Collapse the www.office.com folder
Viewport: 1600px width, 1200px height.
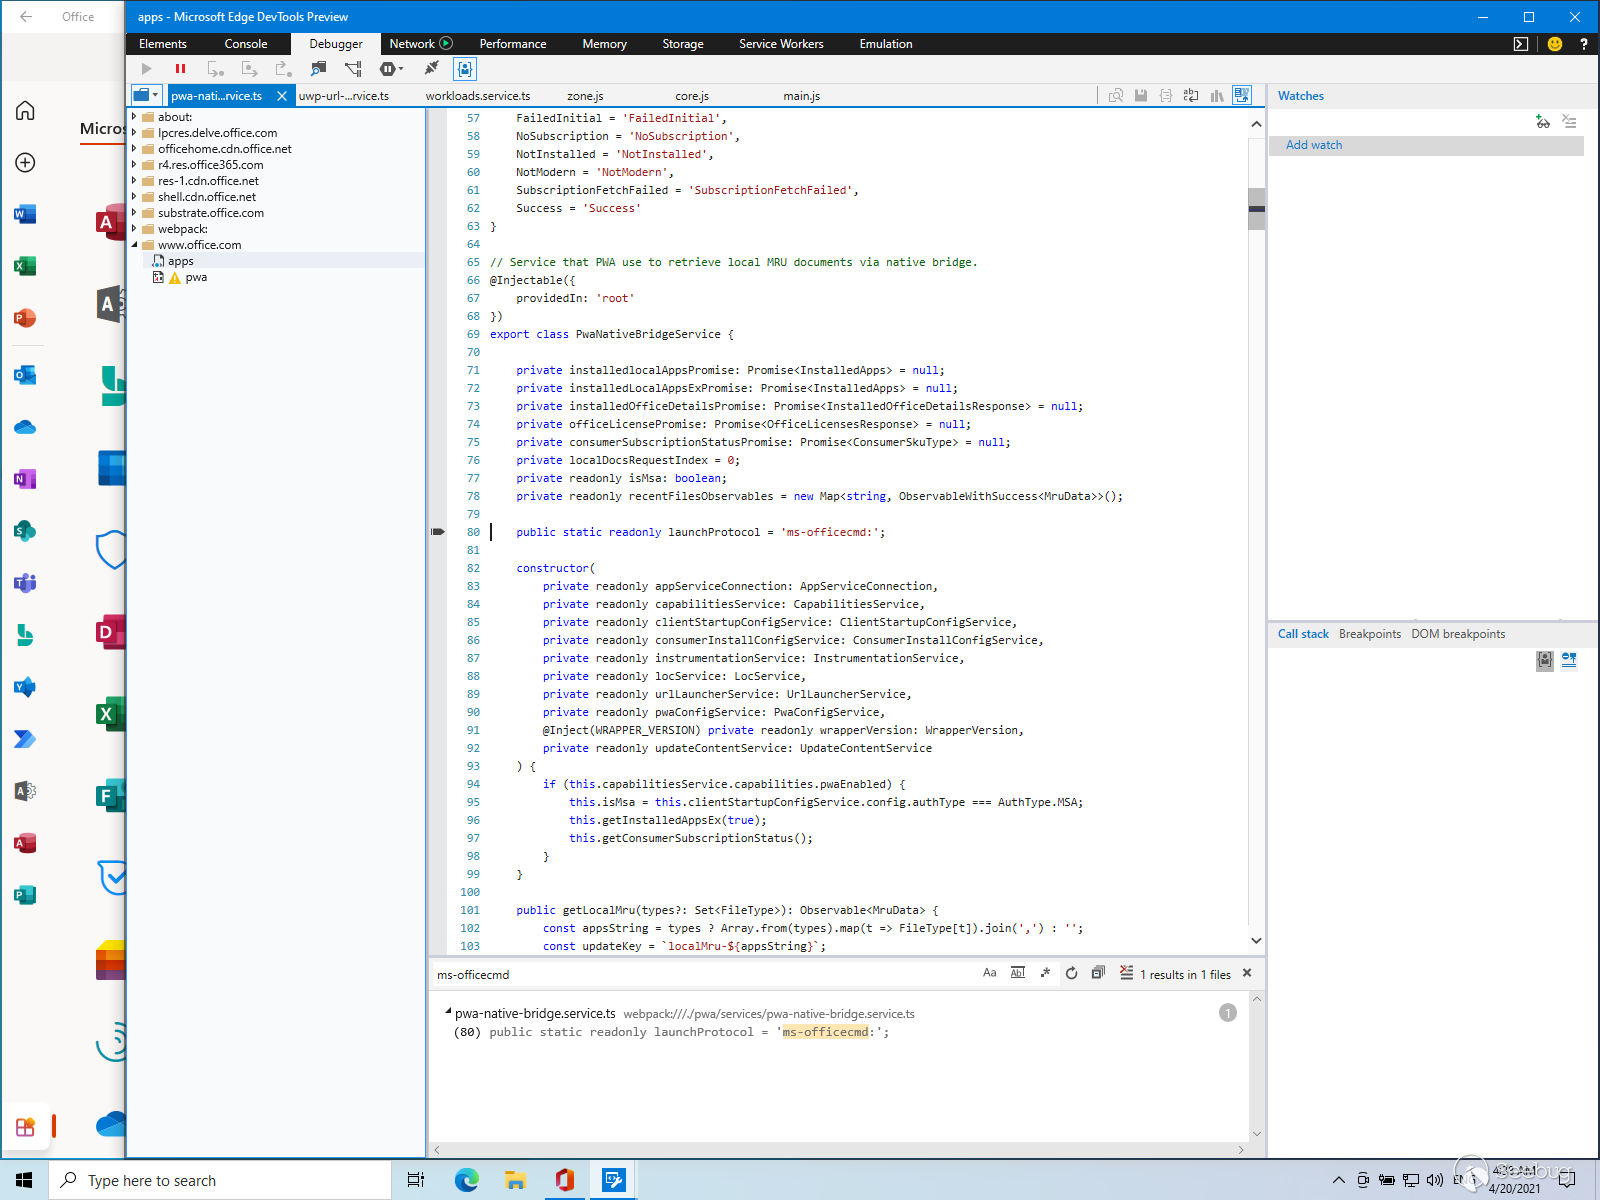point(135,245)
